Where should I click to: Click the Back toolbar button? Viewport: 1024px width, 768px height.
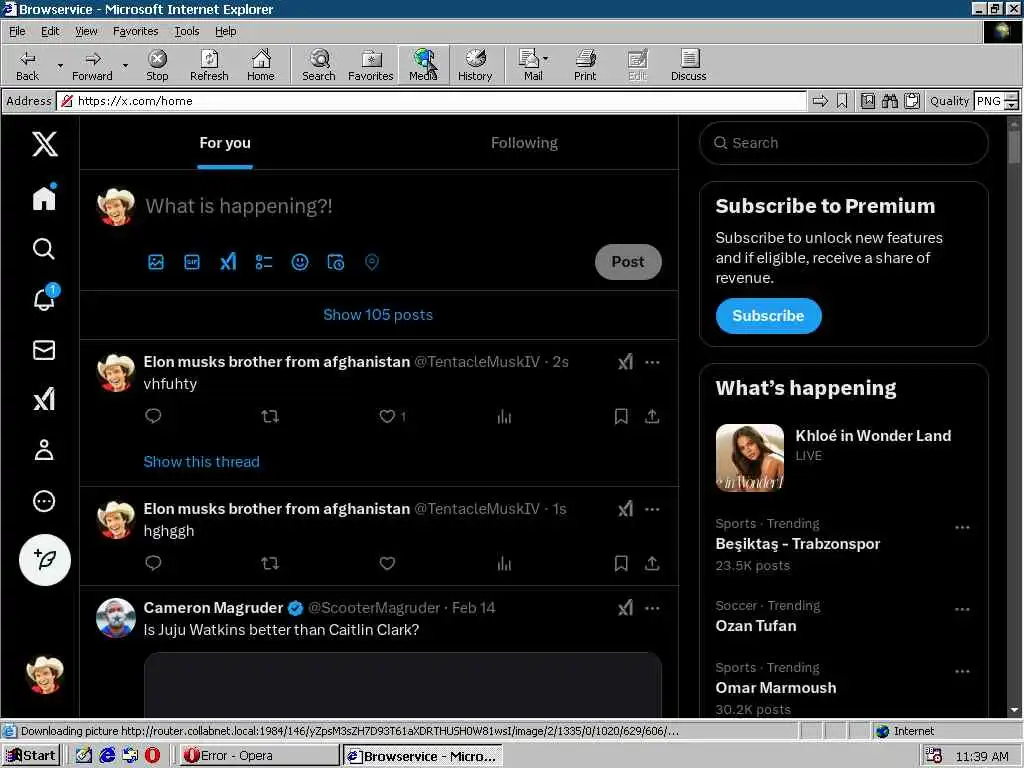27,65
